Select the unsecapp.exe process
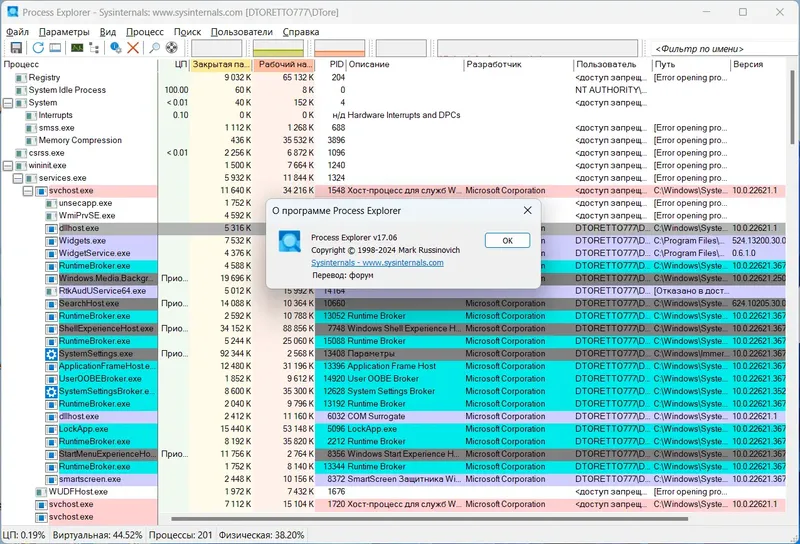Image resolution: width=800 pixels, height=544 pixels. click(85, 203)
